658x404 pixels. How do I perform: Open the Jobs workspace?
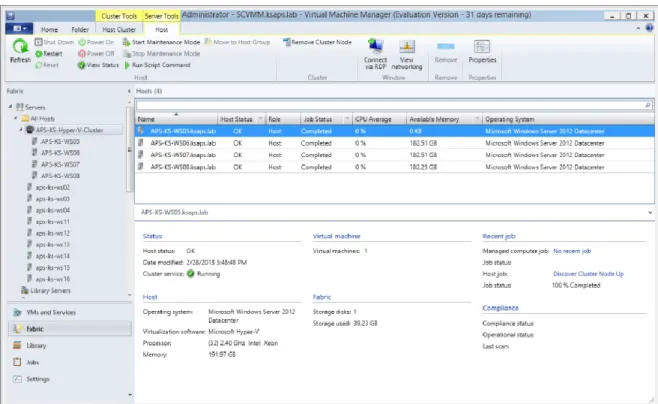(70, 362)
